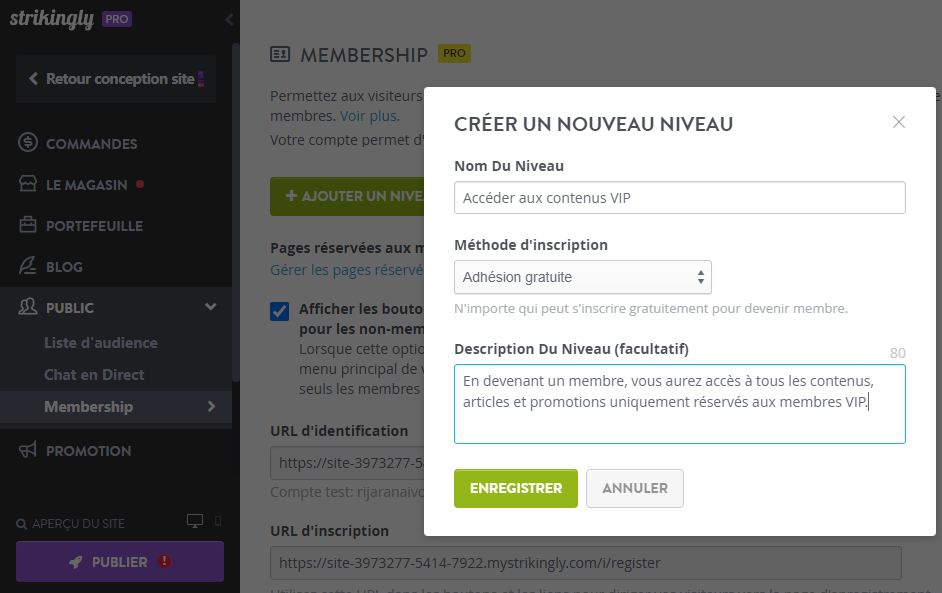Viewport: 942px width, 593px height.
Task: Open Chat en Direct menu item
Action: (x=94, y=375)
